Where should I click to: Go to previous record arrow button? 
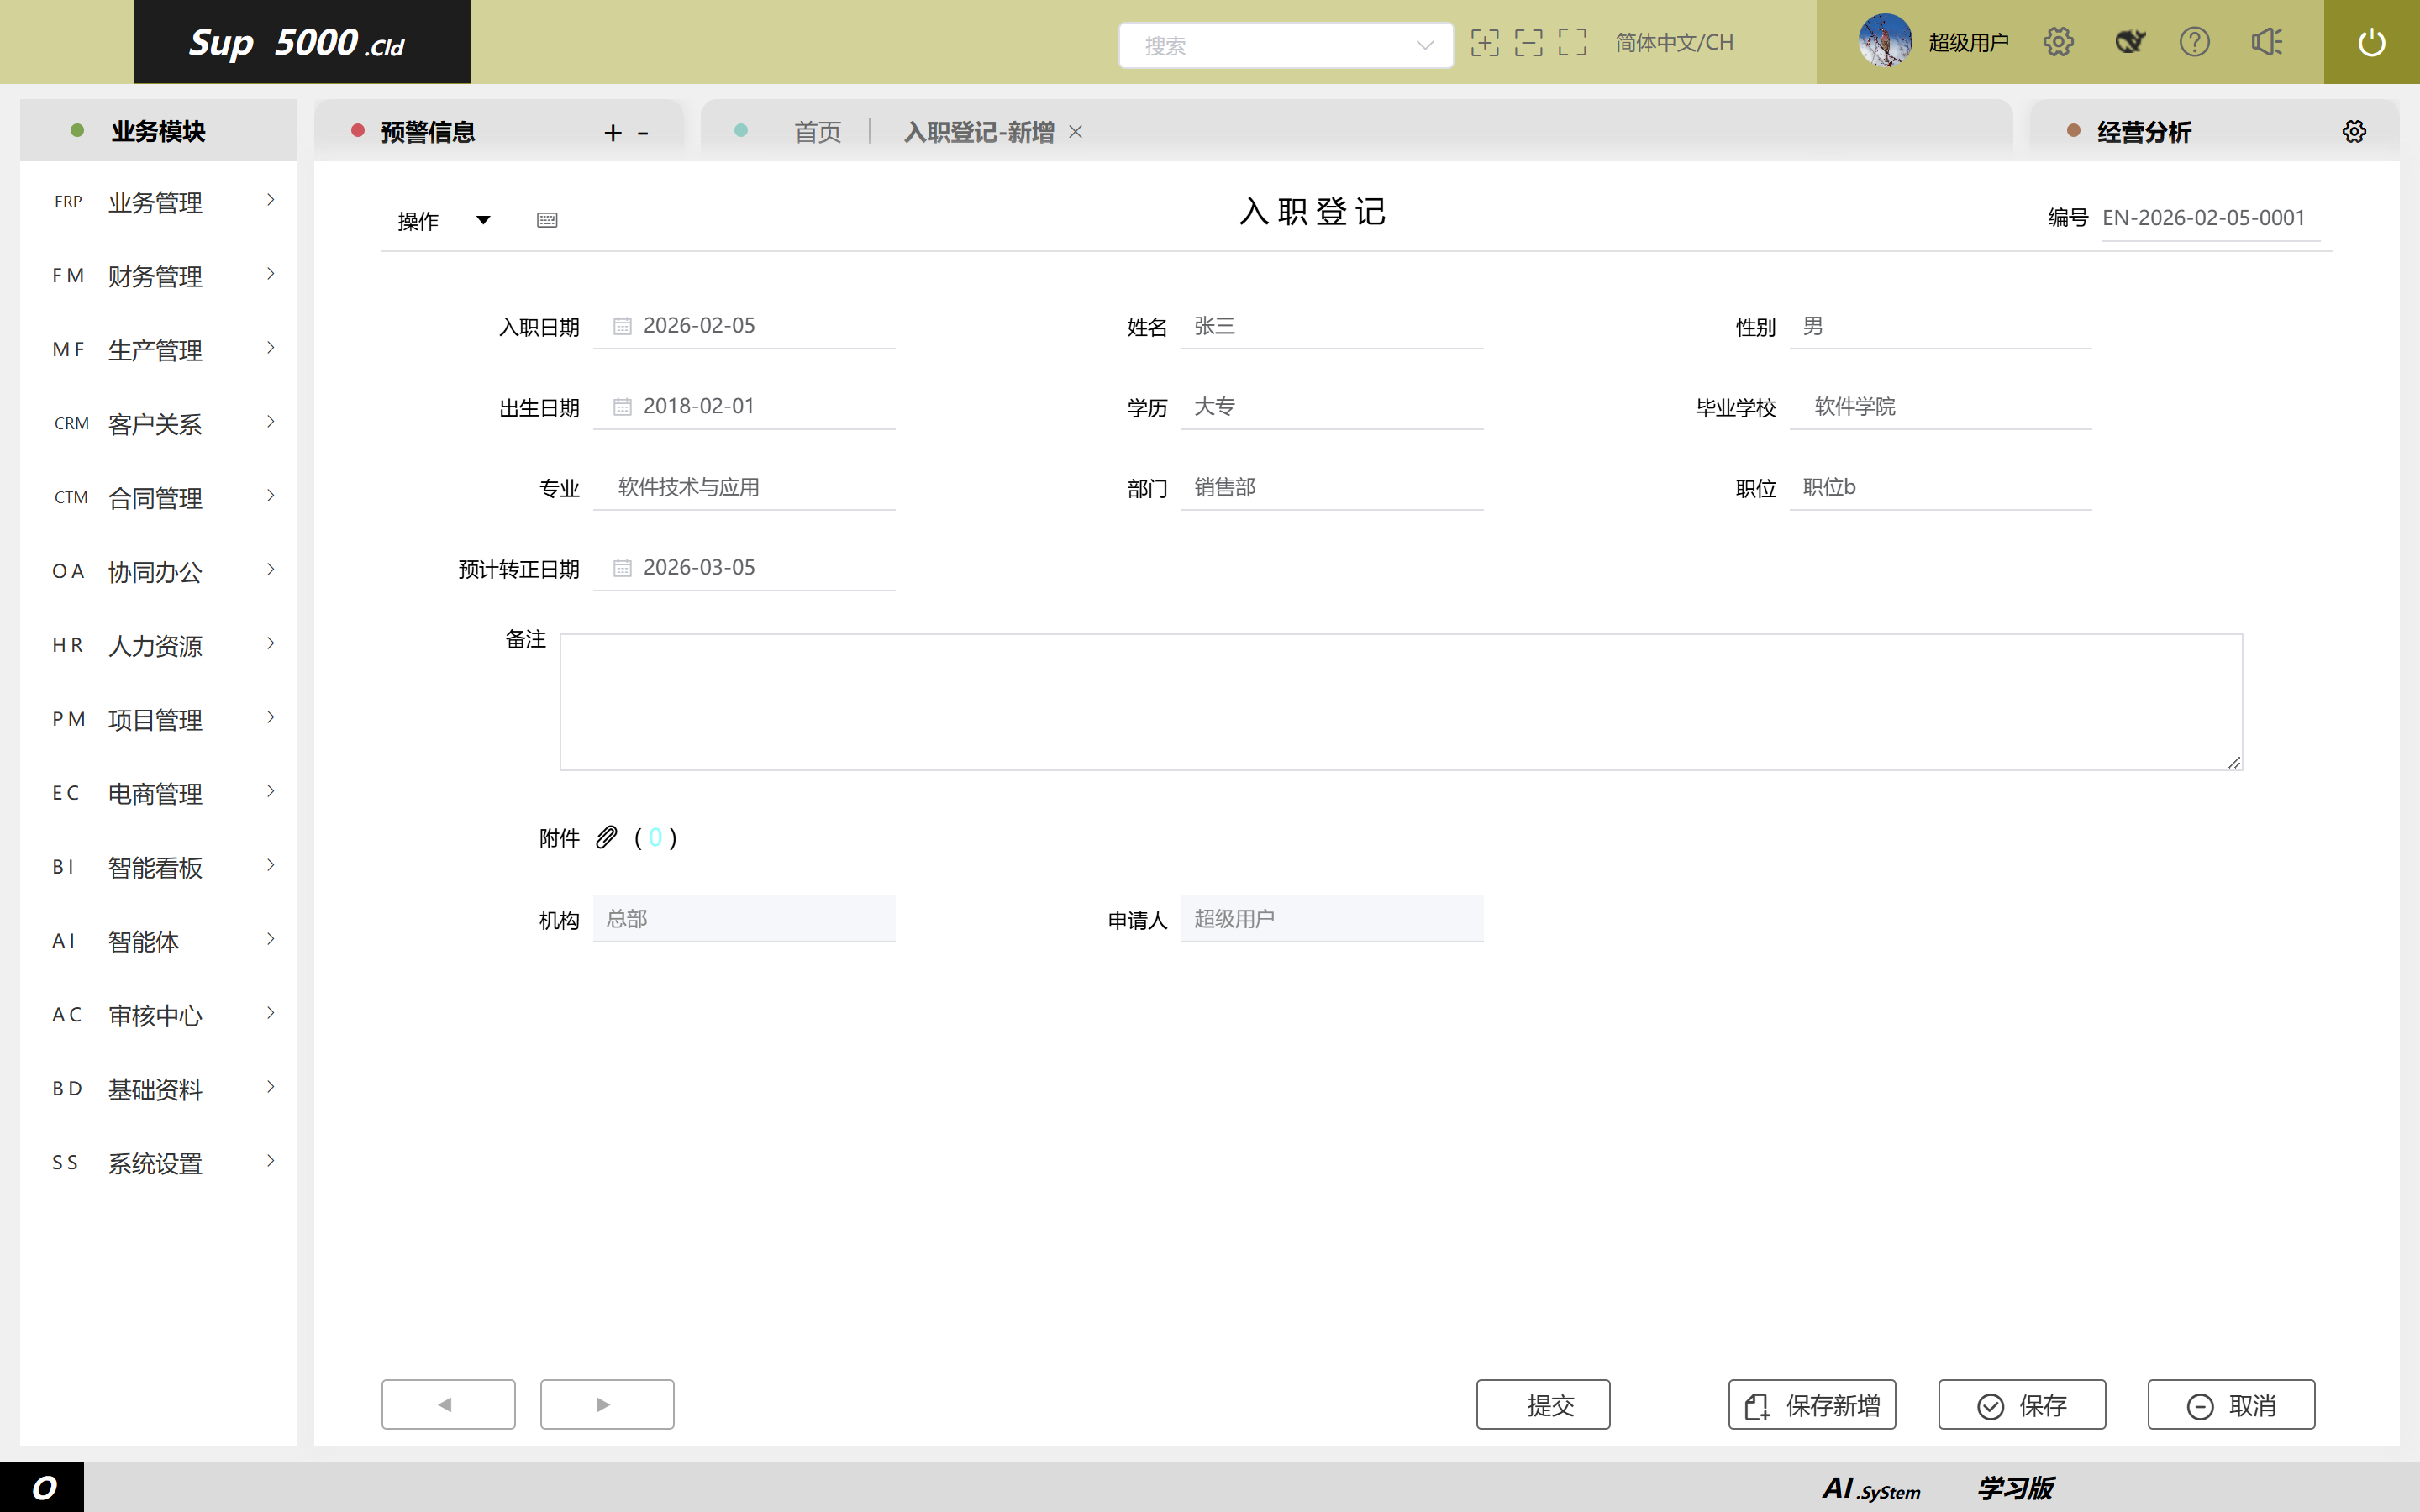[x=448, y=1404]
